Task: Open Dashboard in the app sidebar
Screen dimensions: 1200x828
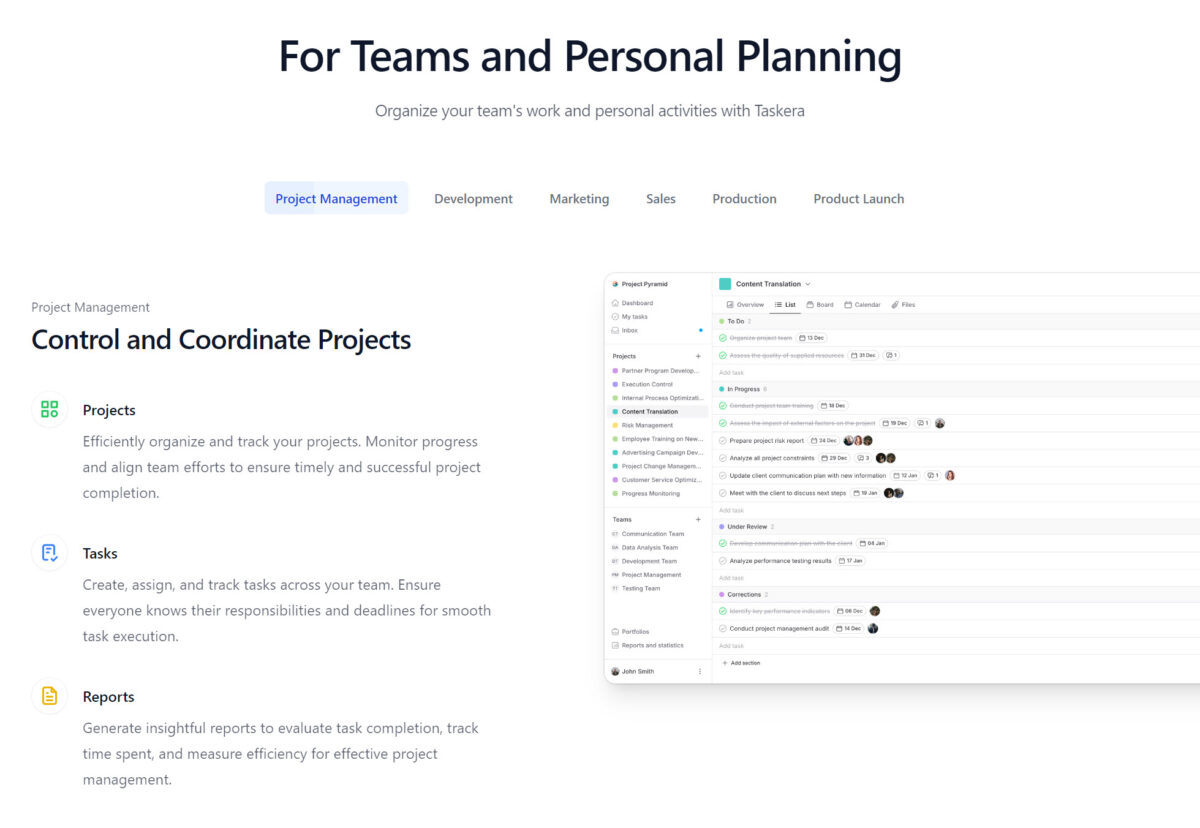Action: point(637,303)
